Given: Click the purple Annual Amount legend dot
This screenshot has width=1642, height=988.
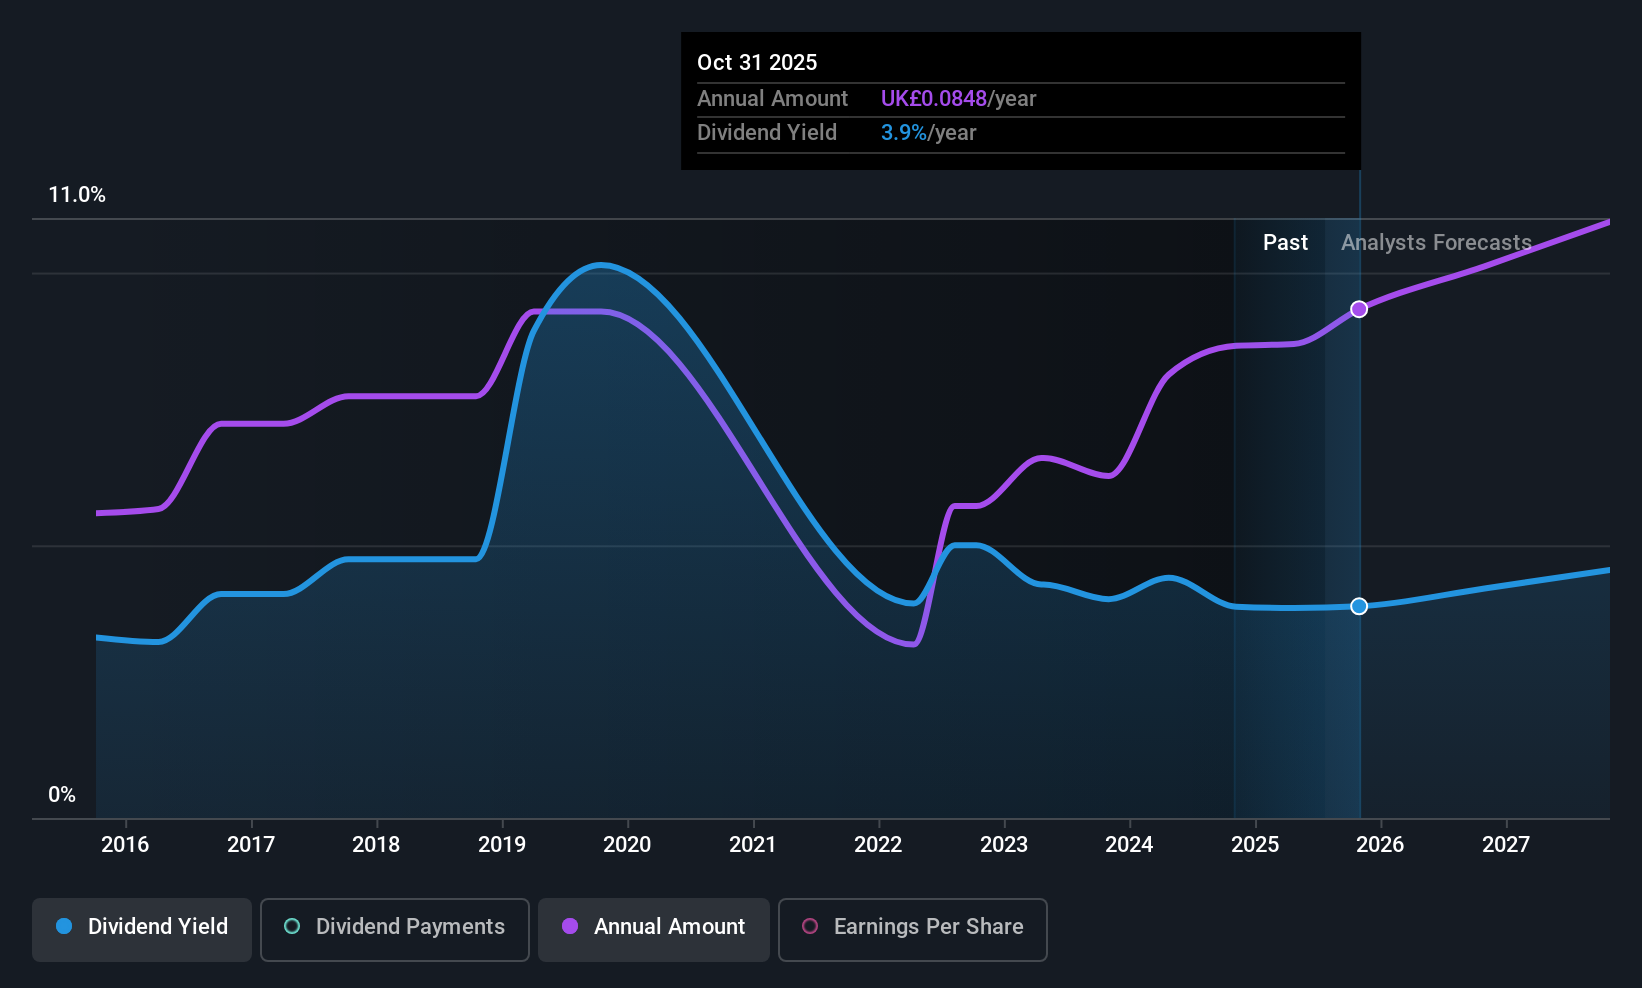Looking at the screenshot, I should coord(570,926).
